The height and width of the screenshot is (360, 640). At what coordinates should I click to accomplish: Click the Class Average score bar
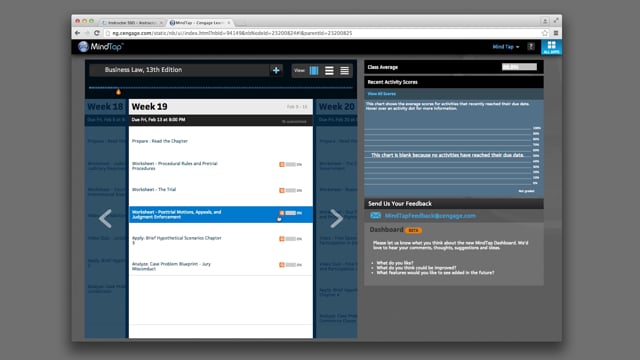point(519,67)
